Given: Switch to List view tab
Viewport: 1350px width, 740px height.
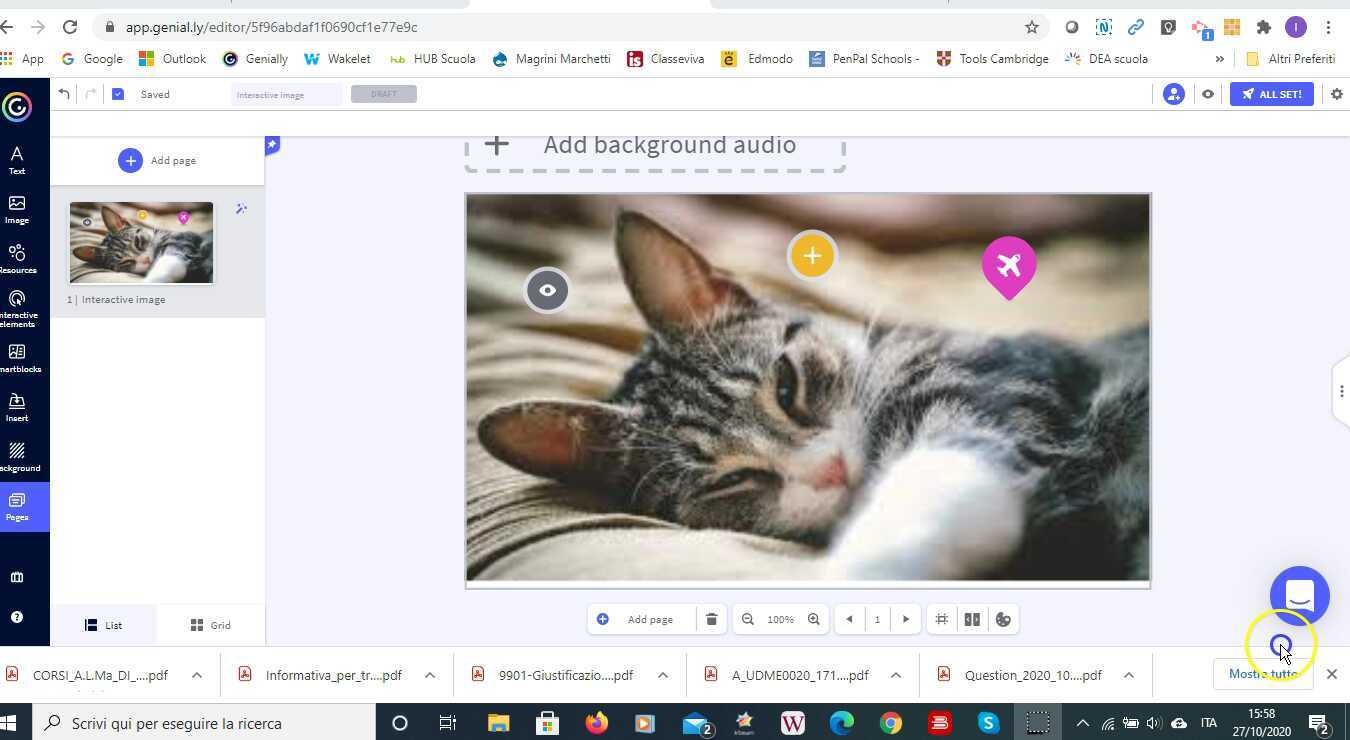Looking at the screenshot, I should [x=104, y=625].
